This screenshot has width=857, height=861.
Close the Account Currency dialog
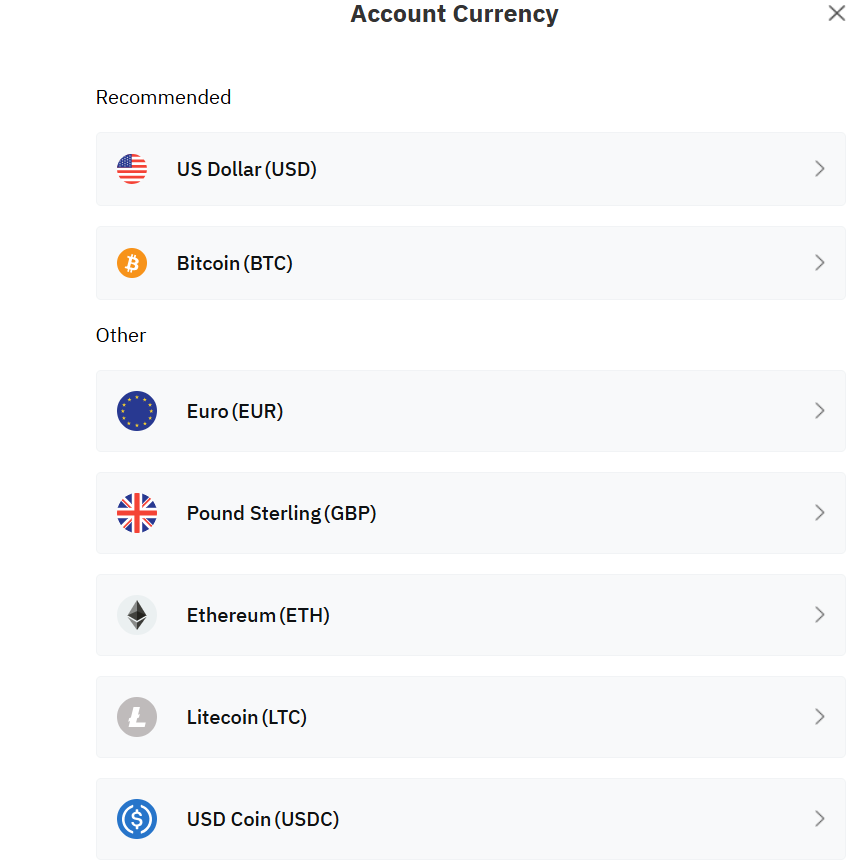click(837, 14)
